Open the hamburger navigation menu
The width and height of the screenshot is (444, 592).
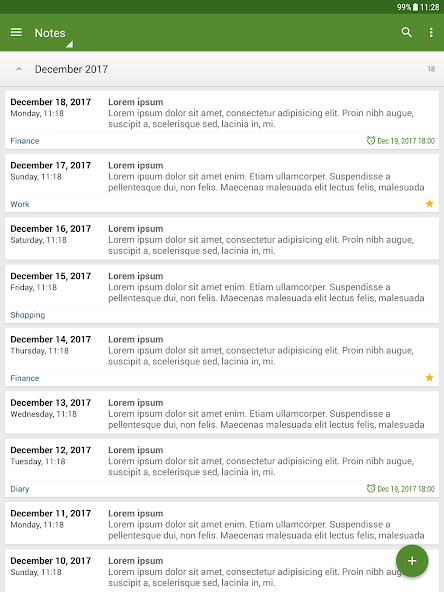tap(16, 32)
